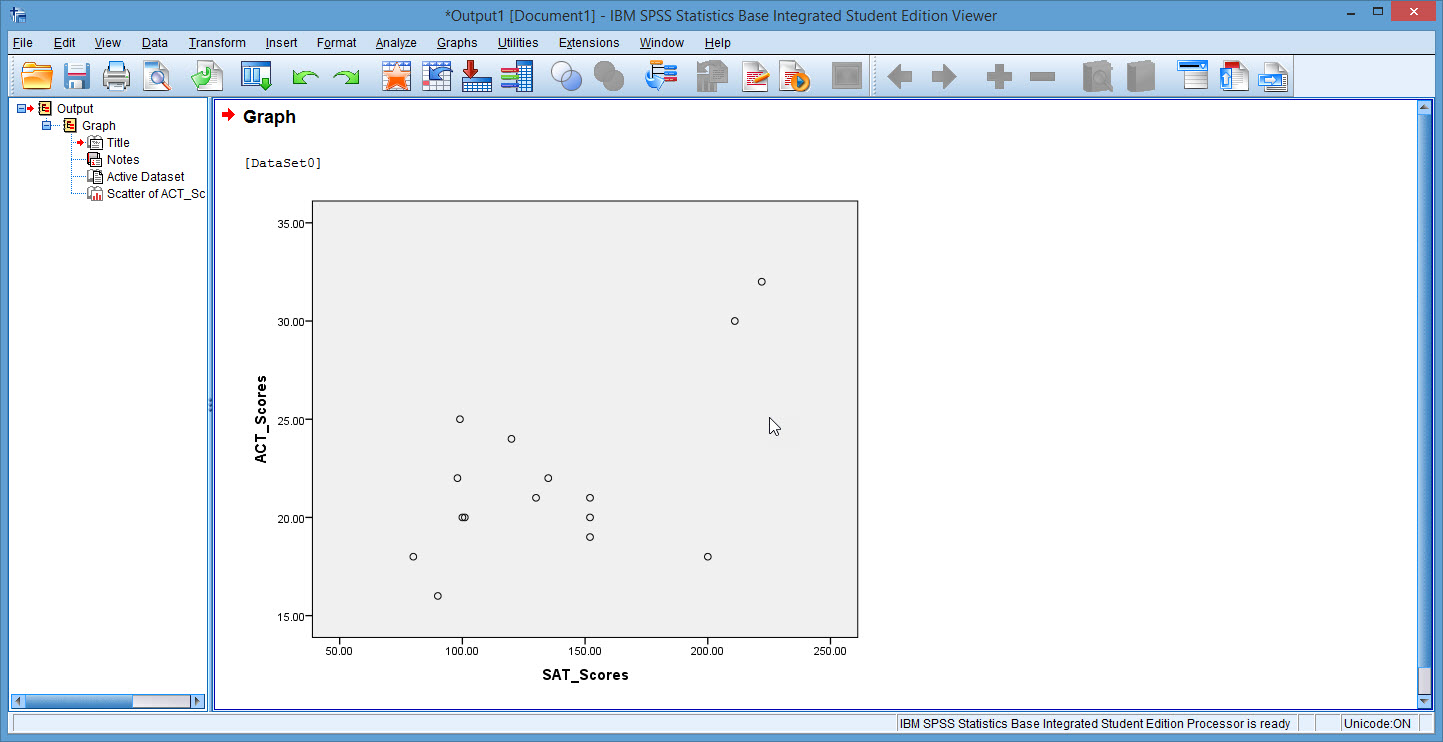Promote outline item with left arrow

[x=900, y=76]
